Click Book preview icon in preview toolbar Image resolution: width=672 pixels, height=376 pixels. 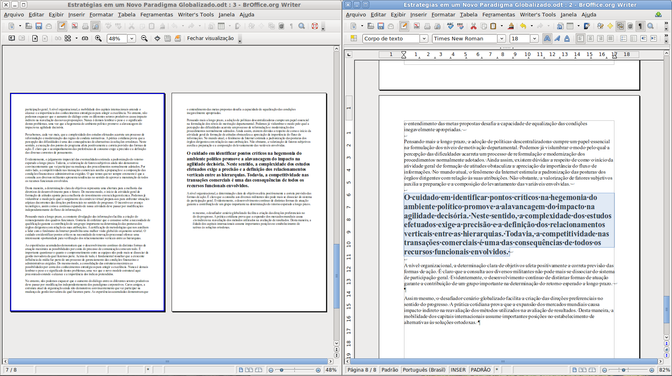click(85, 38)
